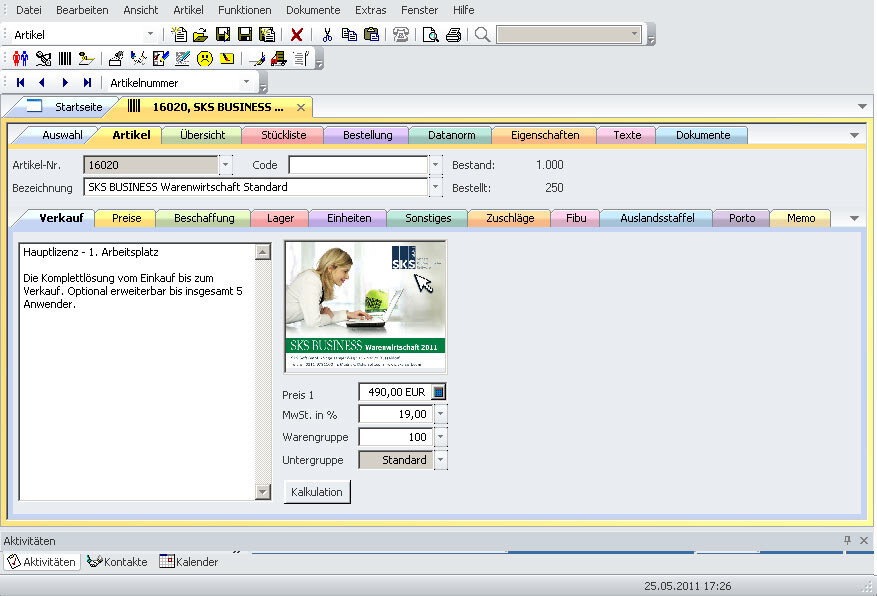Expand the tab overflow arrow beside Dokumente
Image resolution: width=877 pixels, height=596 pixels.
[x=854, y=135]
